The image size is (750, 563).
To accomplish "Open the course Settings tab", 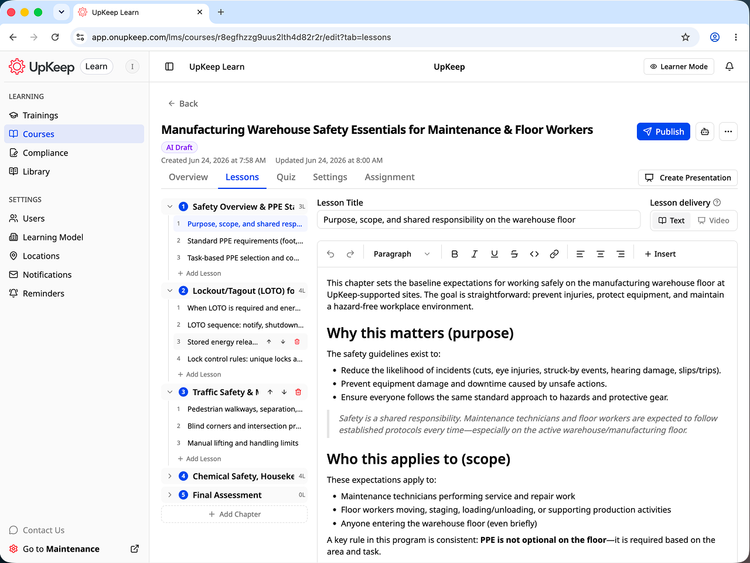I will pos(330,177).
